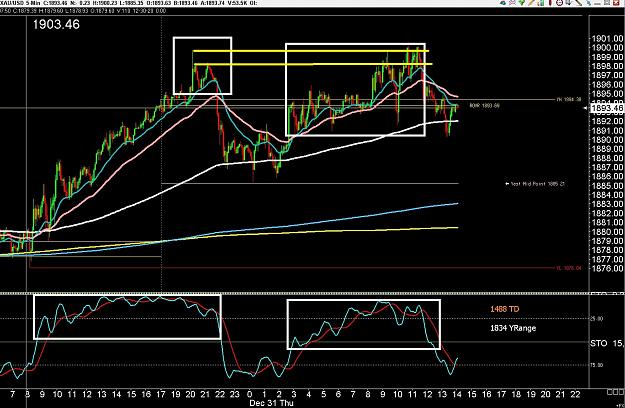This screenshot has height=408, width=625.
Task: Click hour 23 on the time axis
Action: pos(234,394)
